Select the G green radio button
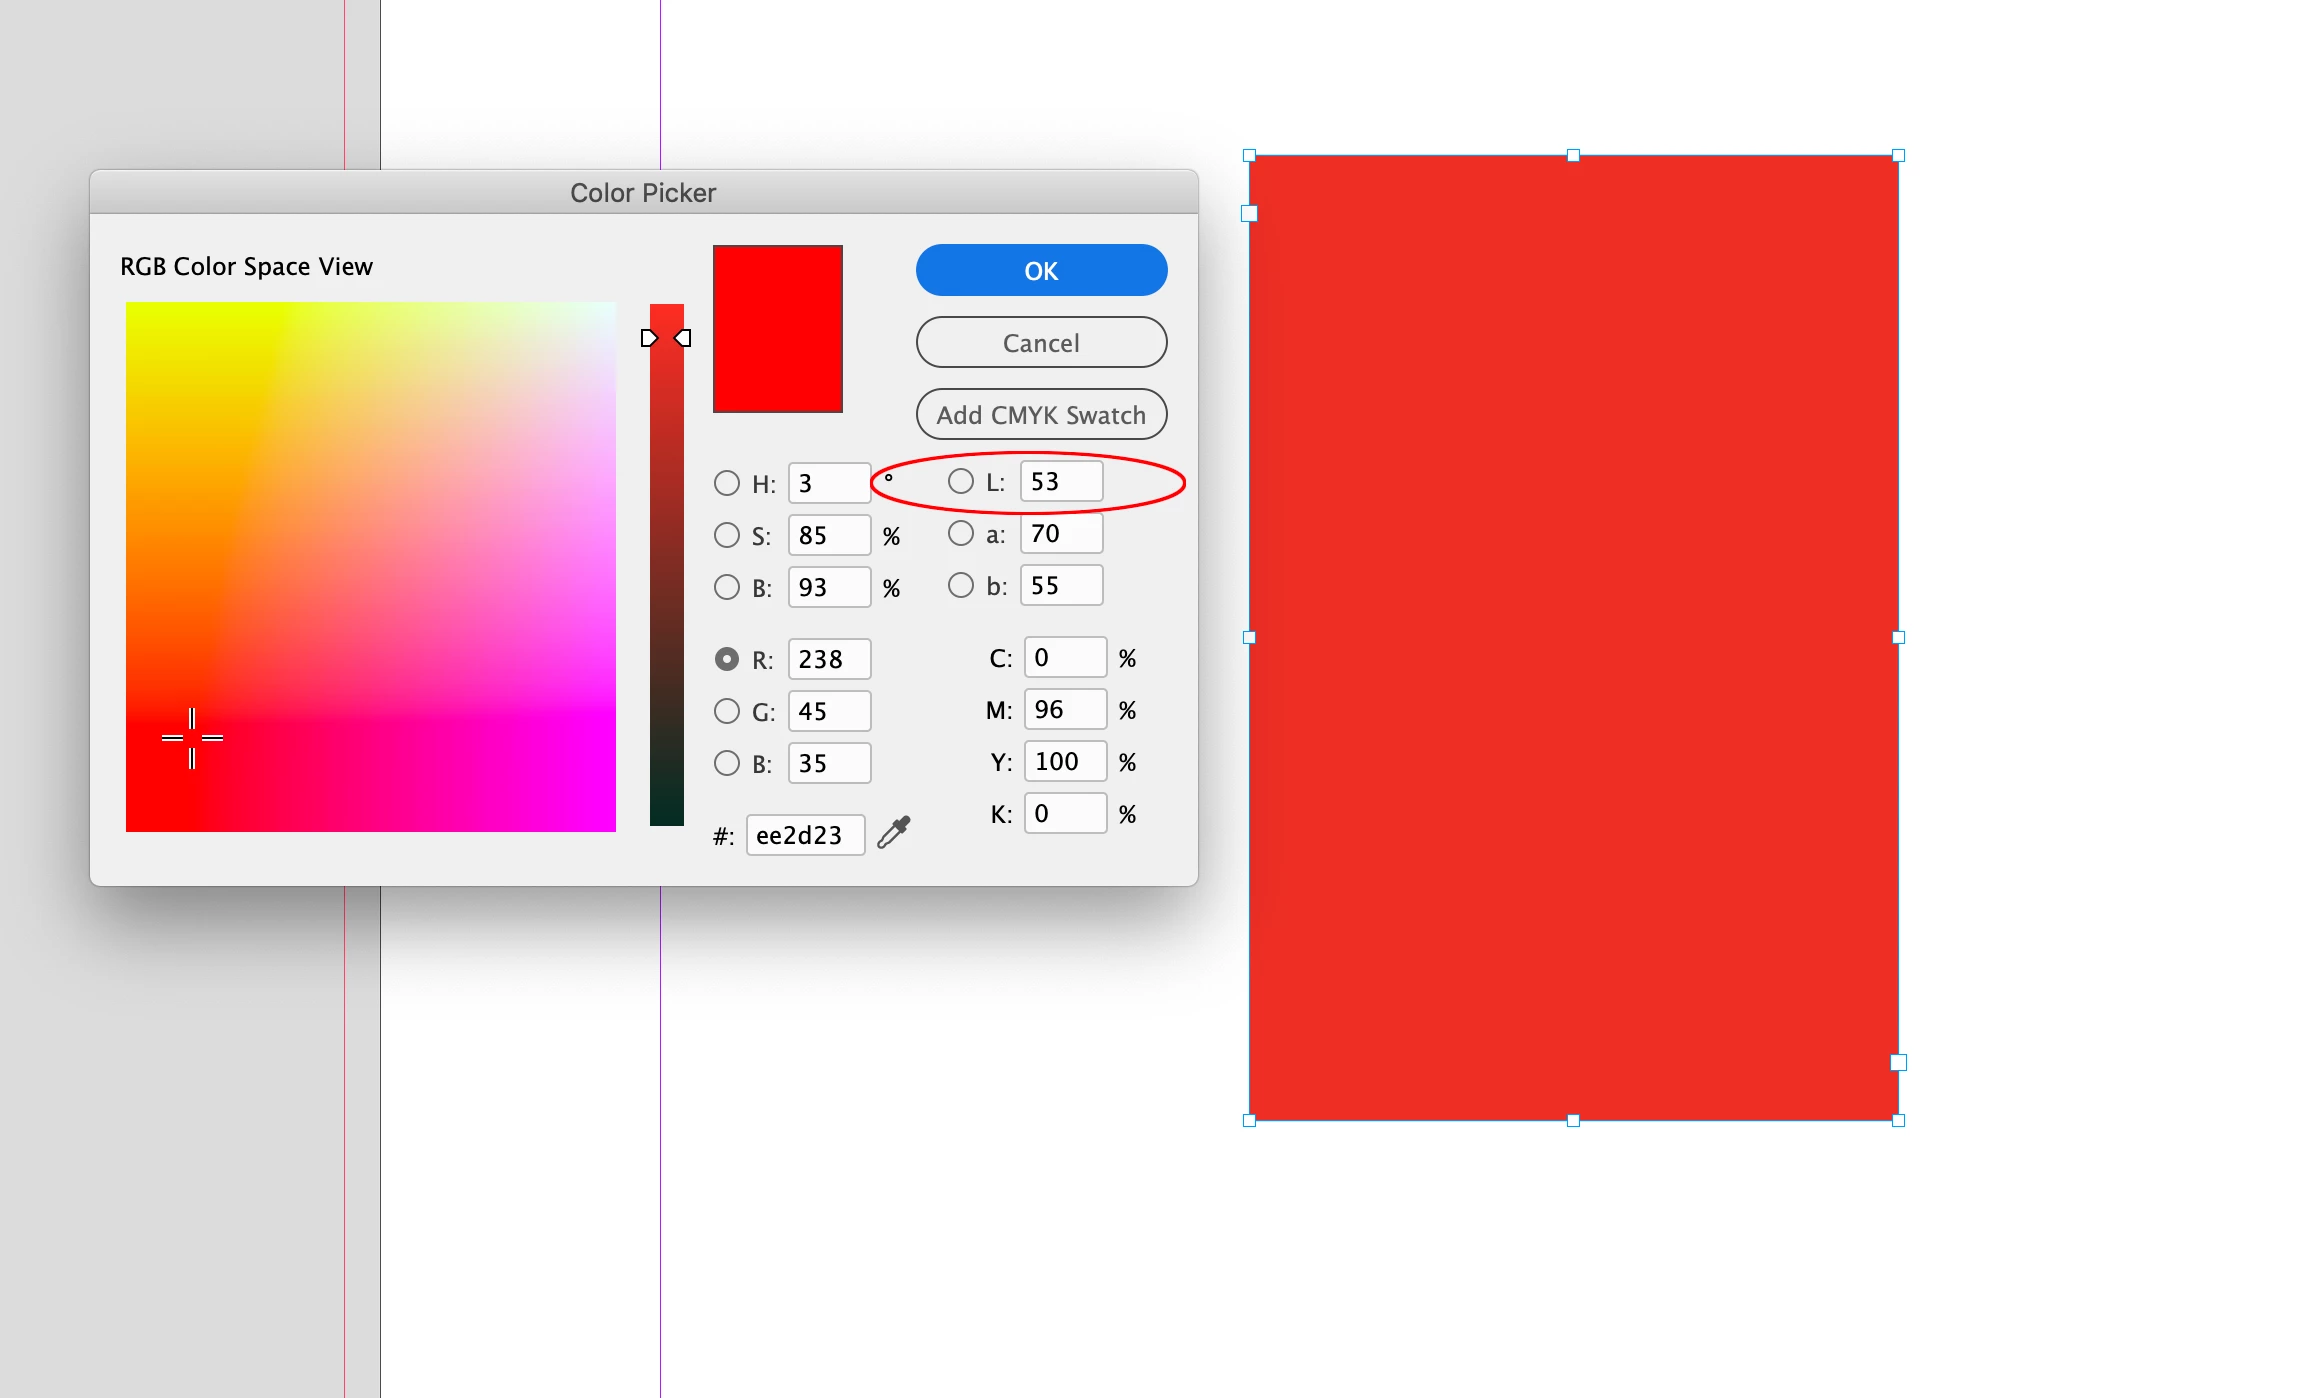Image resolution: width=2308 pixels, height=1398 pixels. coord(727,712)
